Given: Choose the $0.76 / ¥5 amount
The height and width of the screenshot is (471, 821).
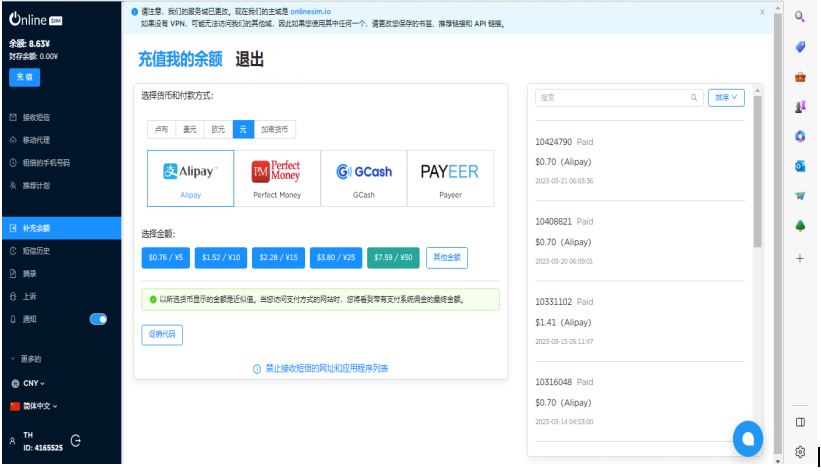Looking at the screenshot, I should click(165, 257).
